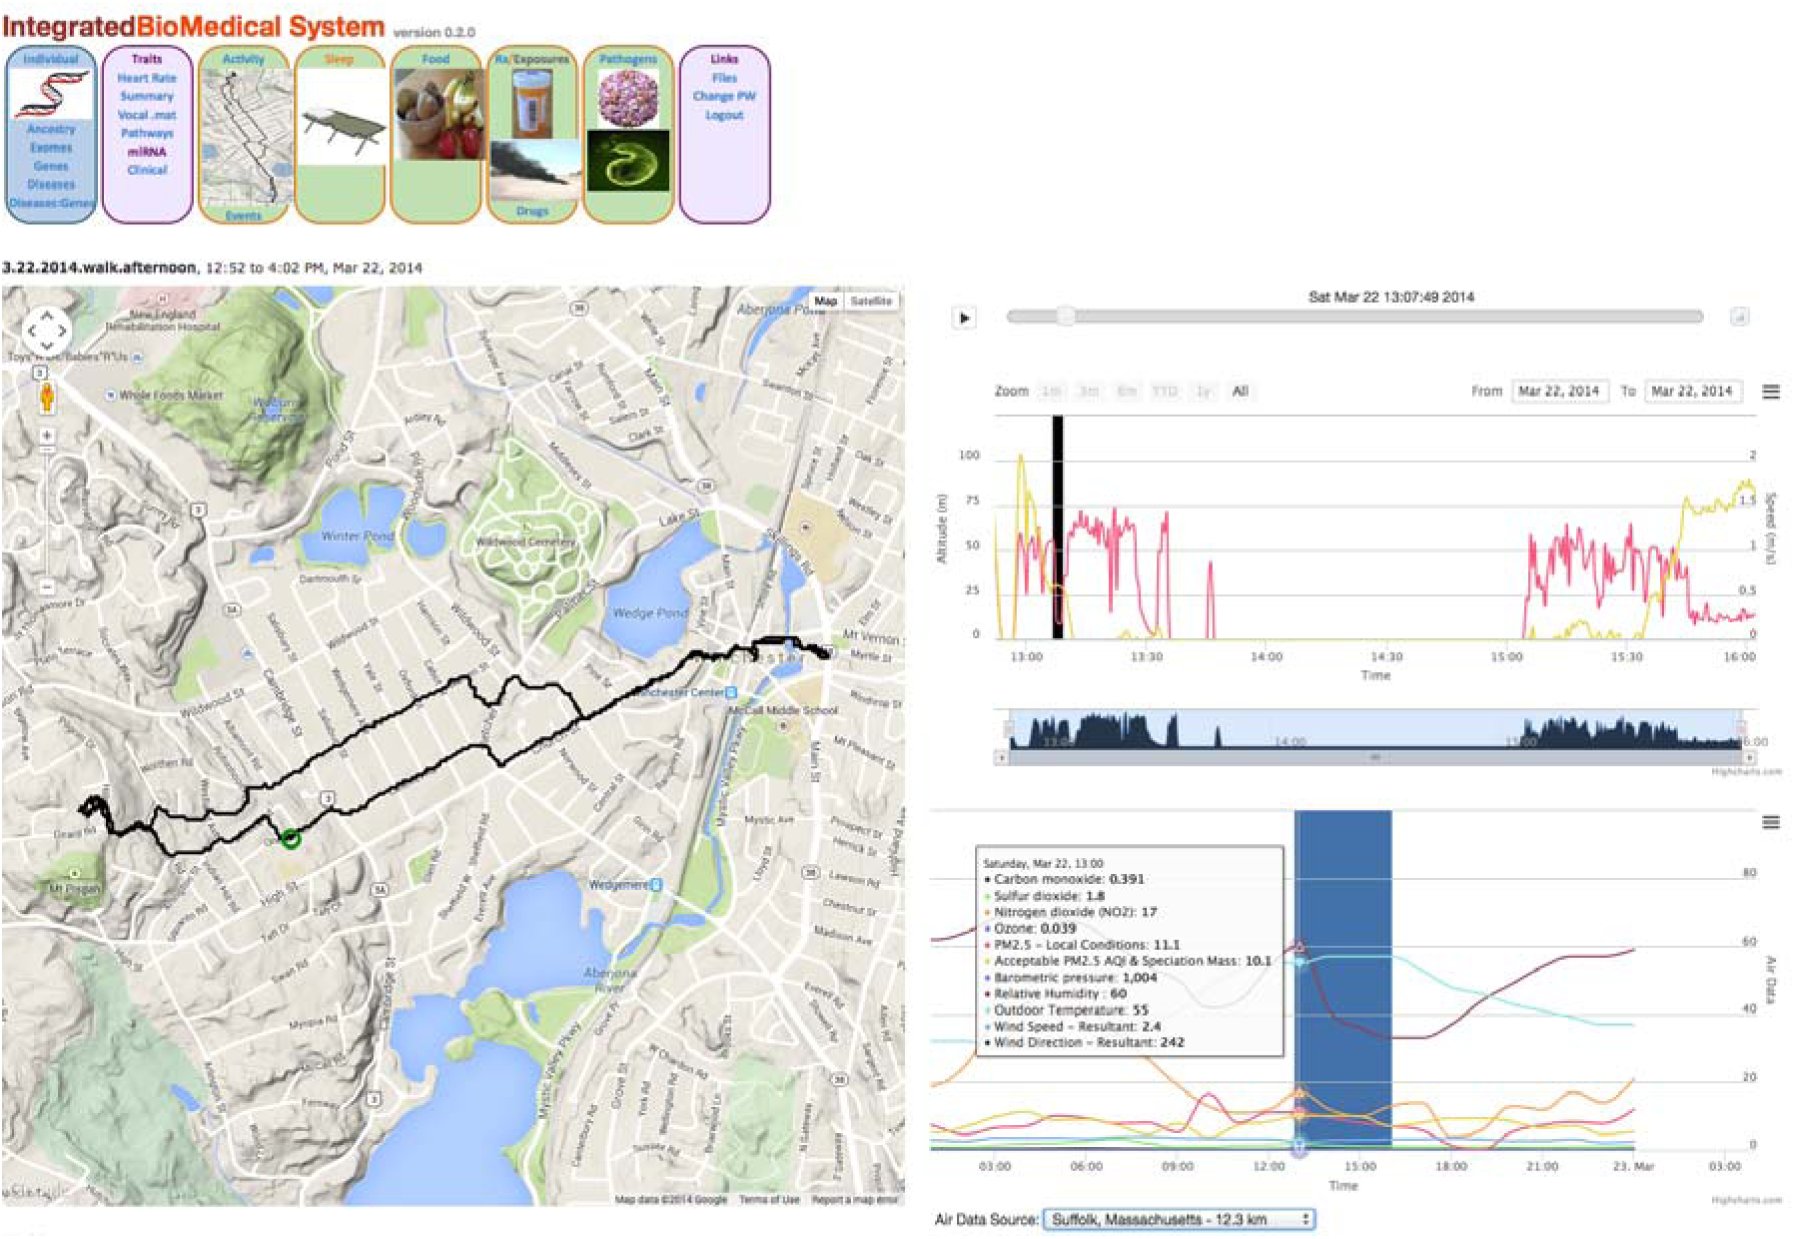Open the Air Data Source dropdown

click(x=1179, y=1219)
